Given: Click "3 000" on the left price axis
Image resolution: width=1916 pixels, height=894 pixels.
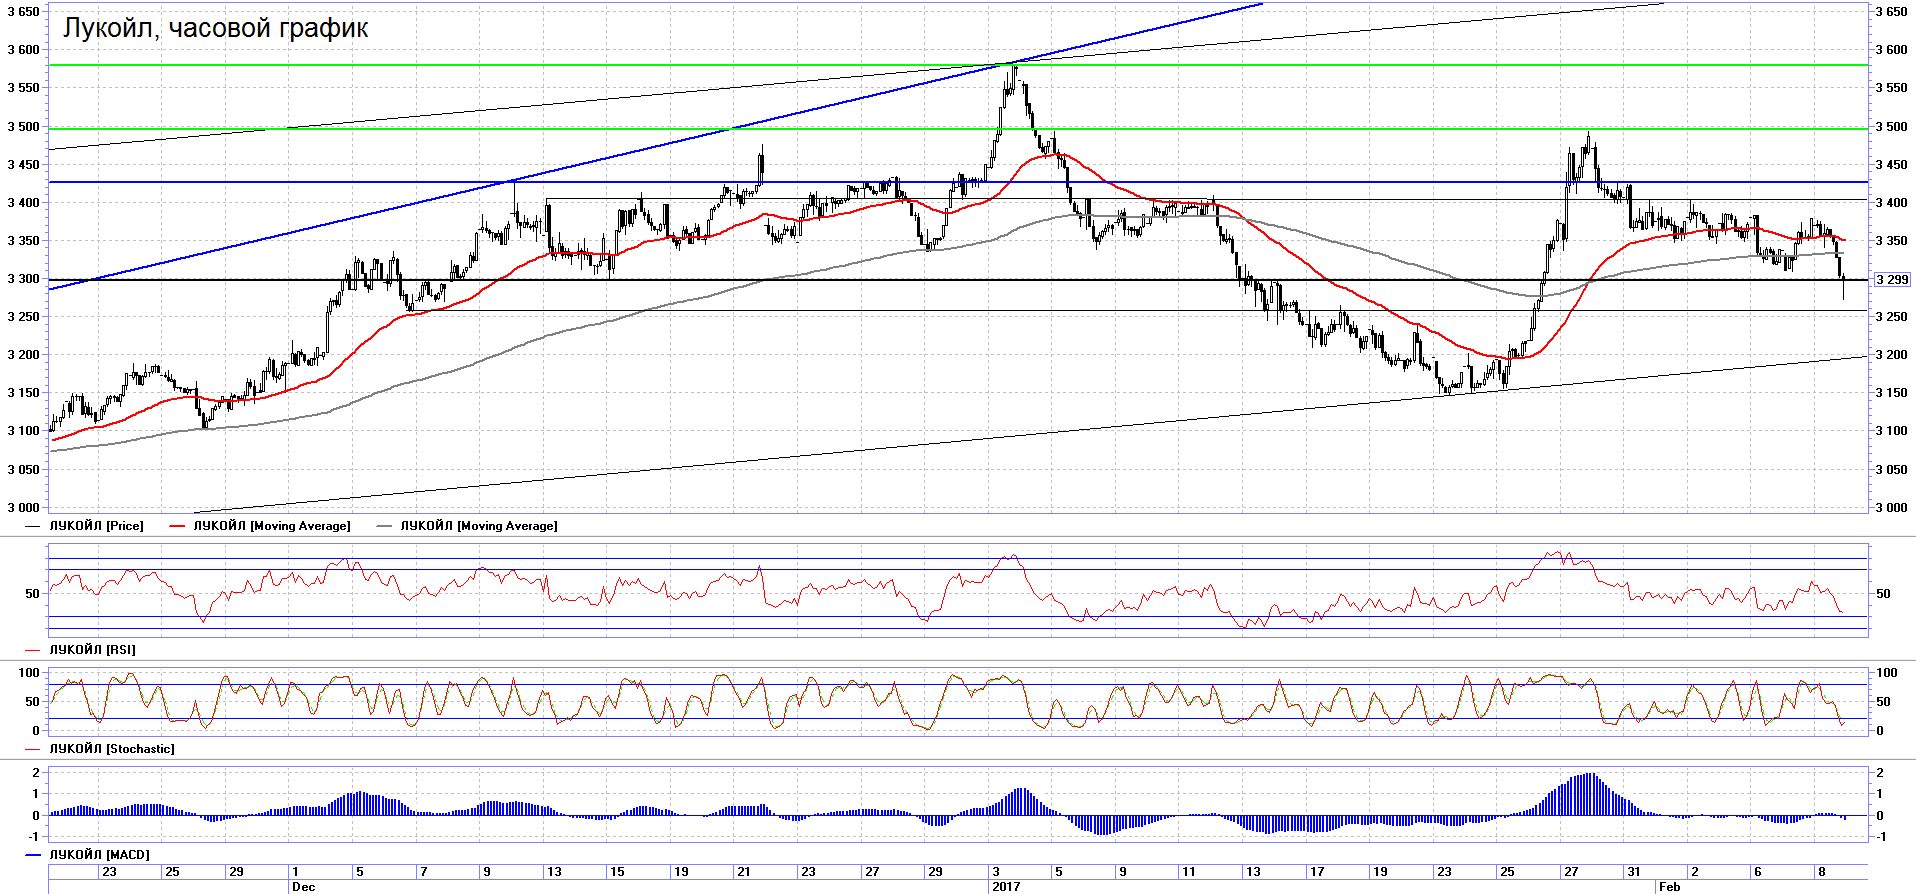Looking at the screenshot, I should 23,508.
